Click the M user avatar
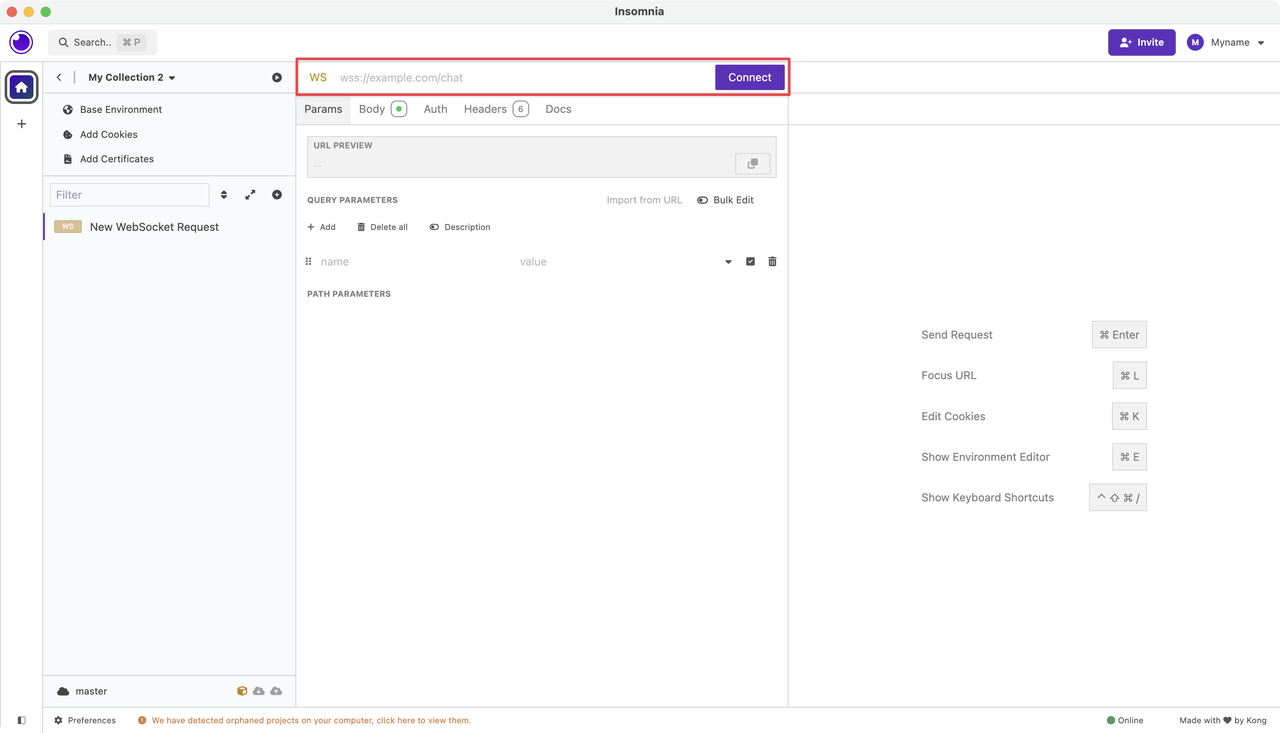Image resolution: width=1280 pixels, height=733 pixels. (x=1195, y=42)
